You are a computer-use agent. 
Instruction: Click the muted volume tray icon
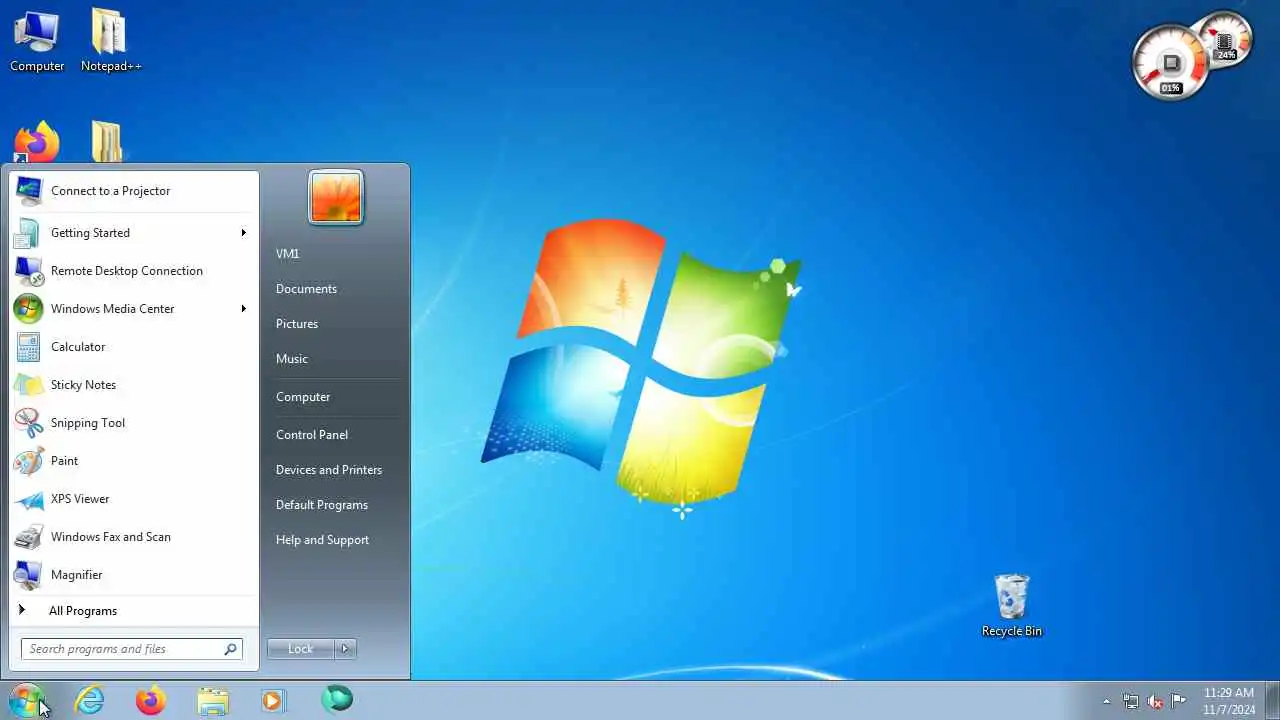(x=1155, y=701)
